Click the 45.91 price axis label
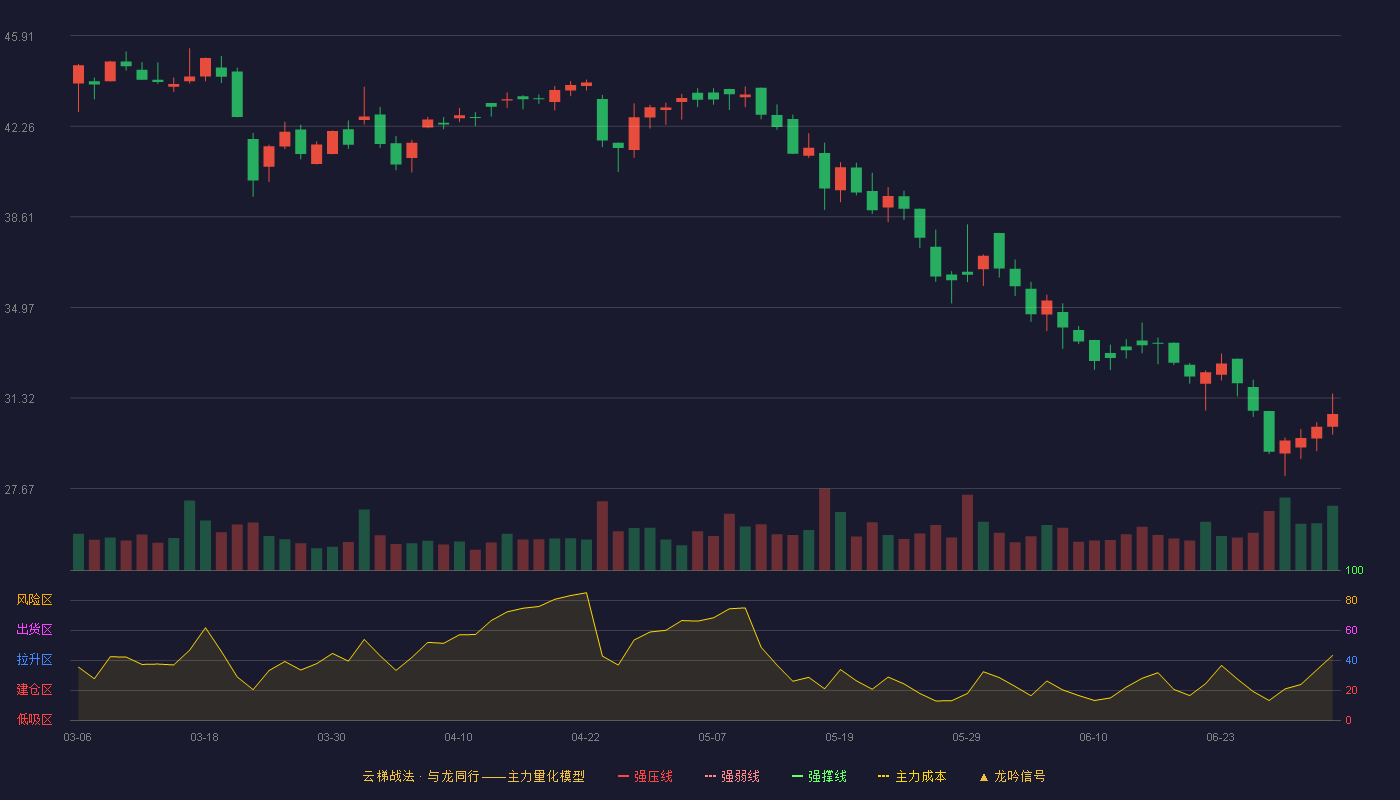This screenshot has width=1400, height=800. pos(19,37)
